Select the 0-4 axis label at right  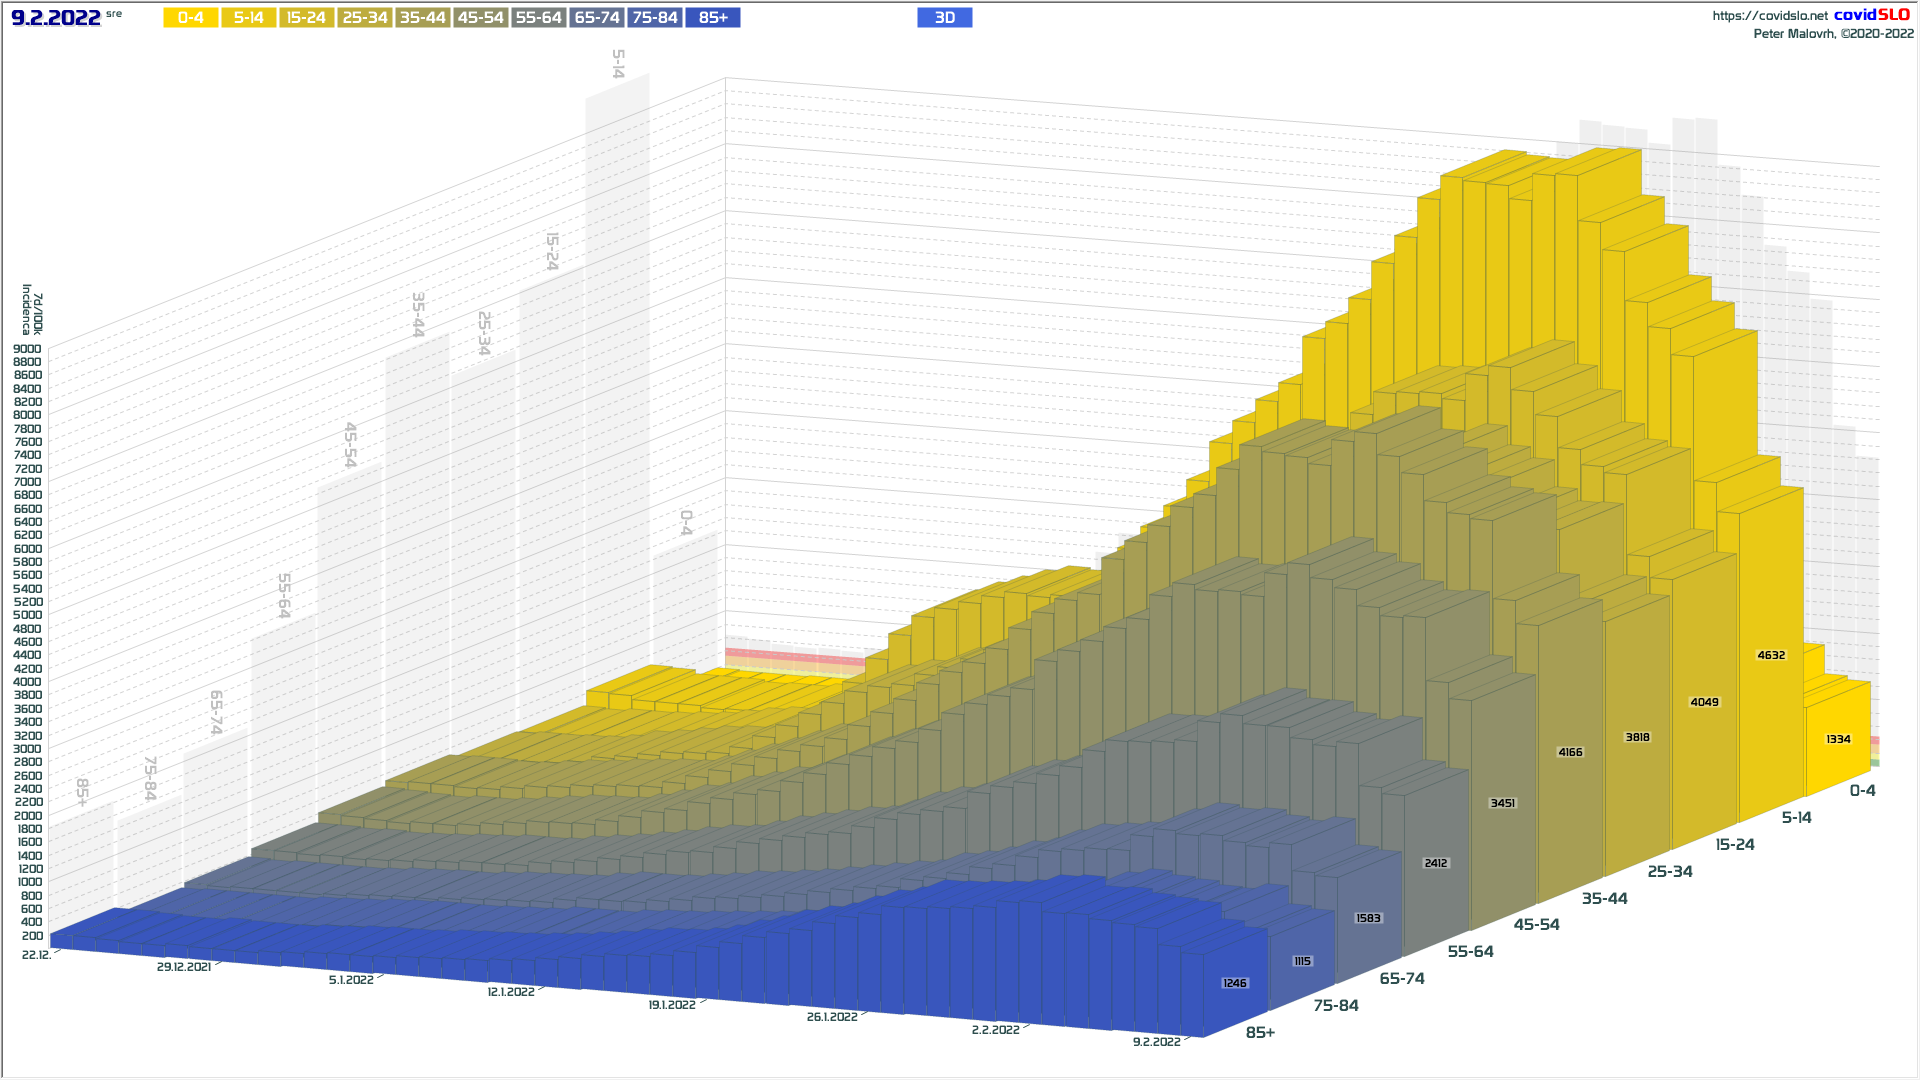1862,791
